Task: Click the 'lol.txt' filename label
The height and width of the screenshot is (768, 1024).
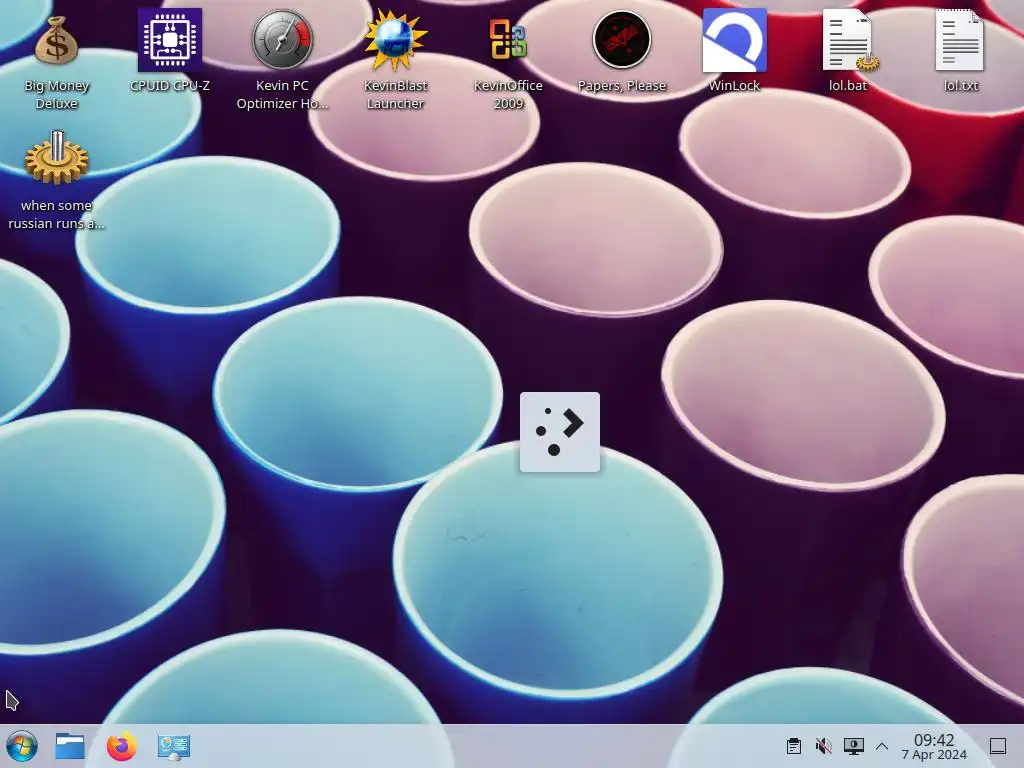Action: coord(961,86)
